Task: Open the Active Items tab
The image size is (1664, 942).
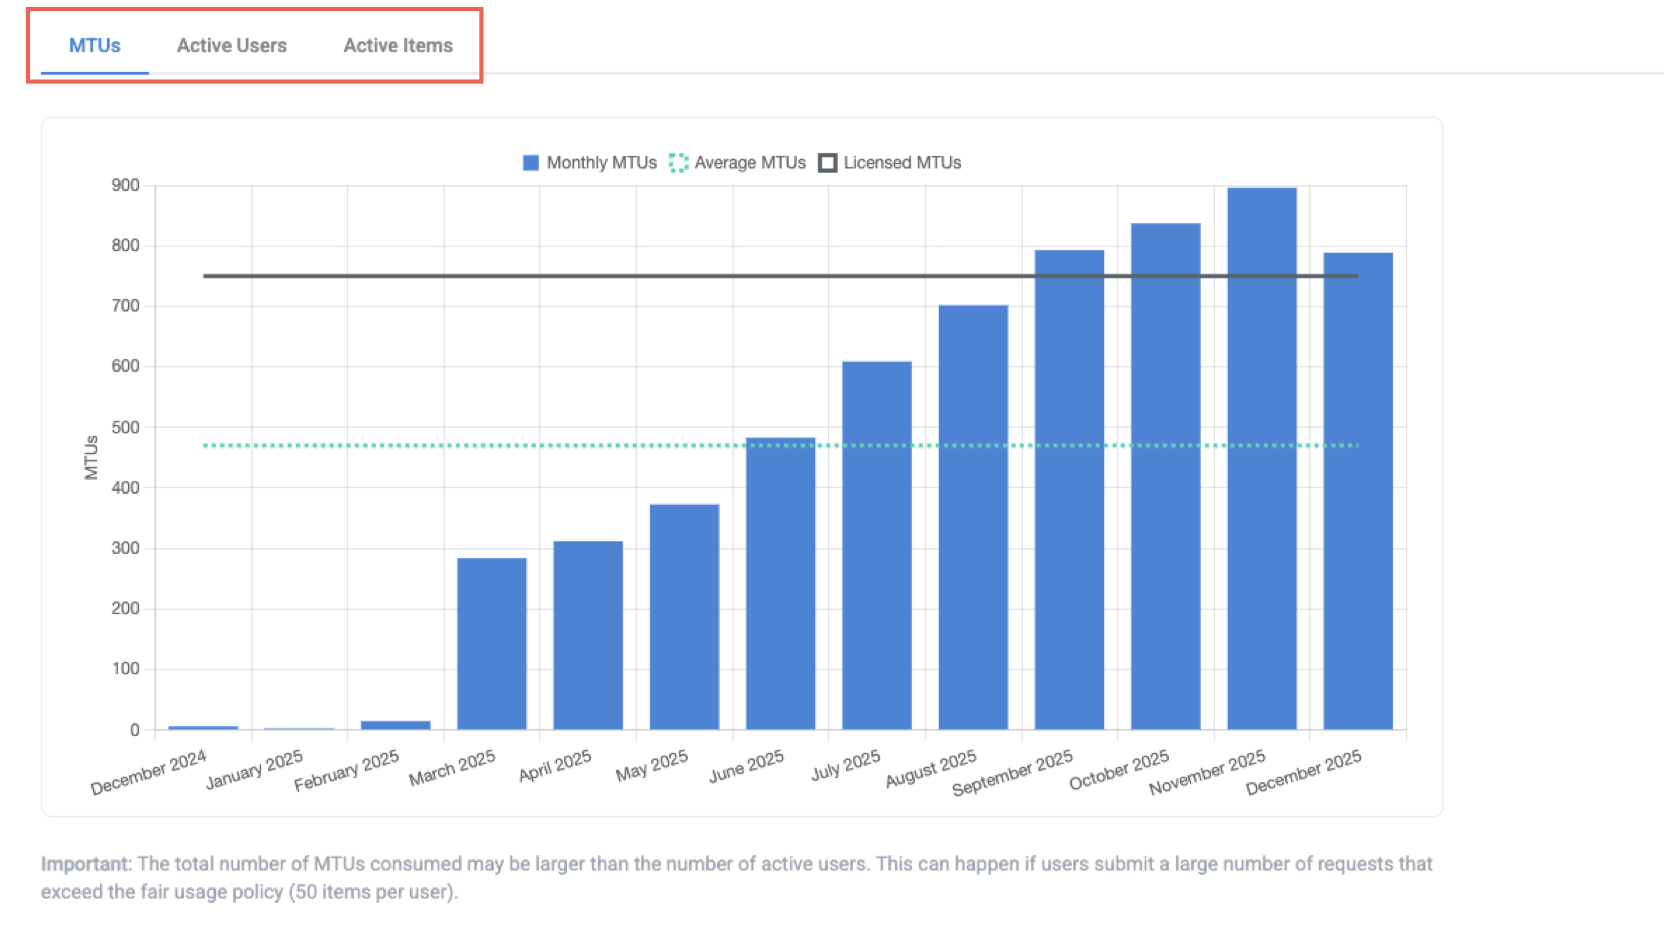Action: click(397, 45)
